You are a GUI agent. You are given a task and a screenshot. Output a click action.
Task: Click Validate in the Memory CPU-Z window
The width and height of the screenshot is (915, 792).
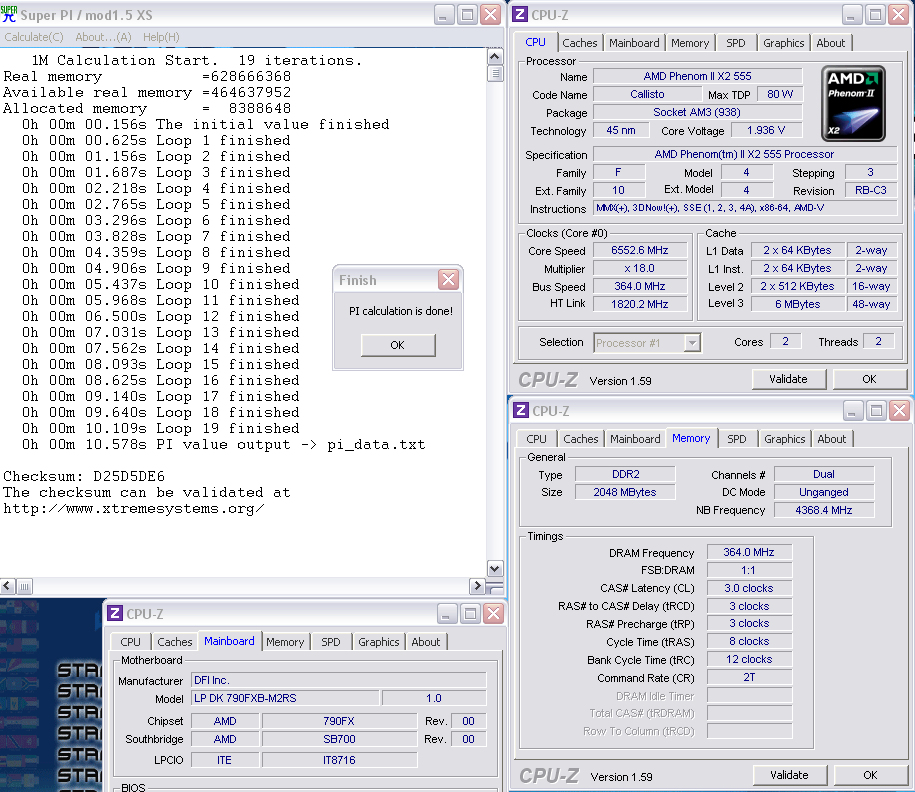point(790,775)
